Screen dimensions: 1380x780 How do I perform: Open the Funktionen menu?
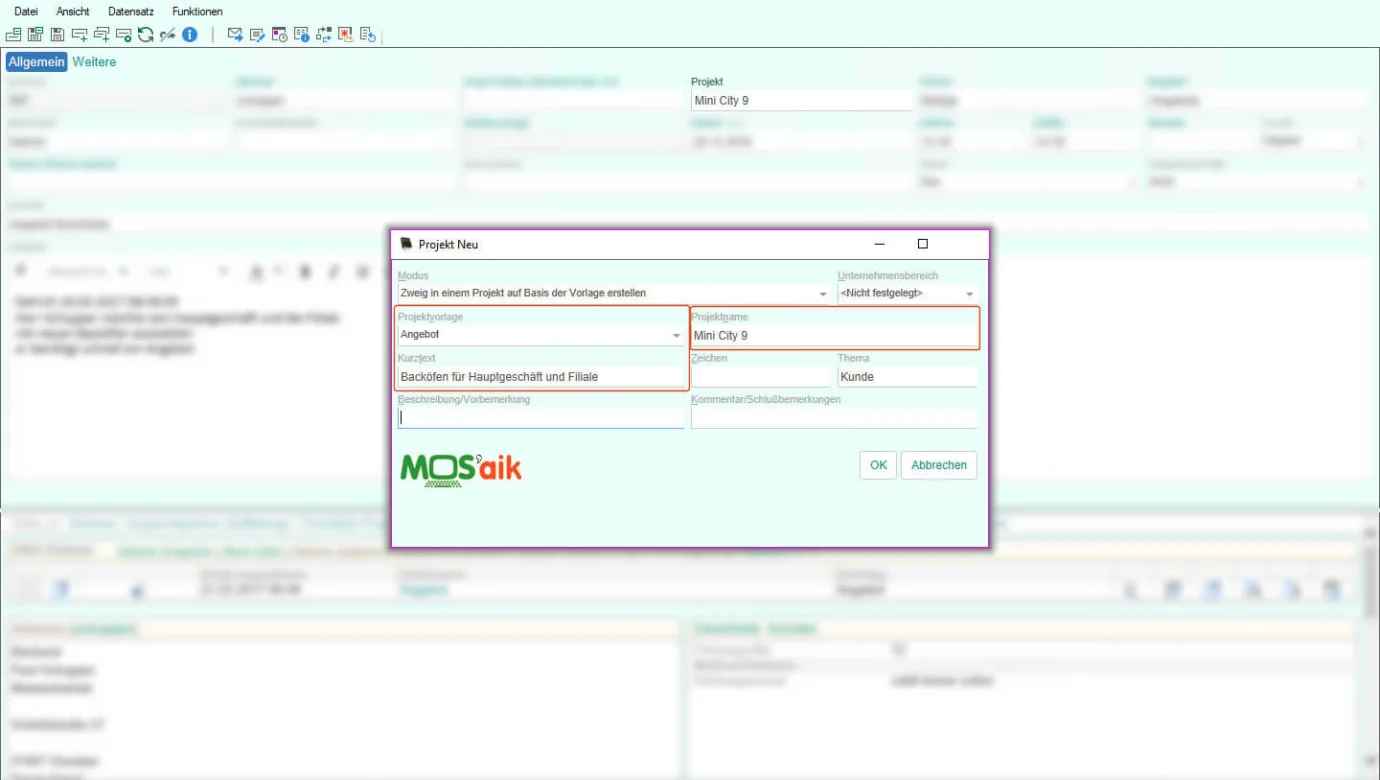(197, 11)
